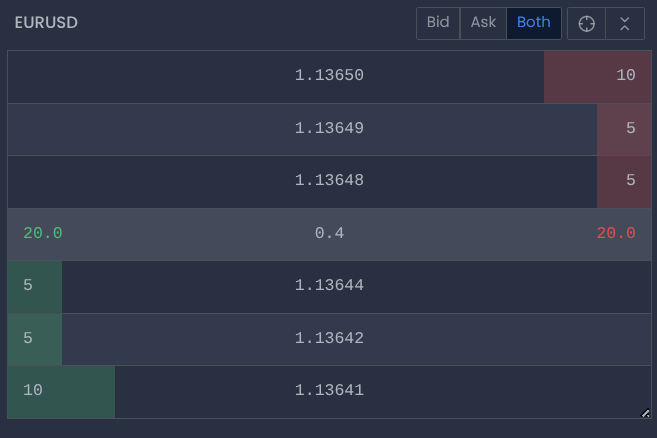
Task: Collapse the order book panel
Action: click(x=625, y=23)
